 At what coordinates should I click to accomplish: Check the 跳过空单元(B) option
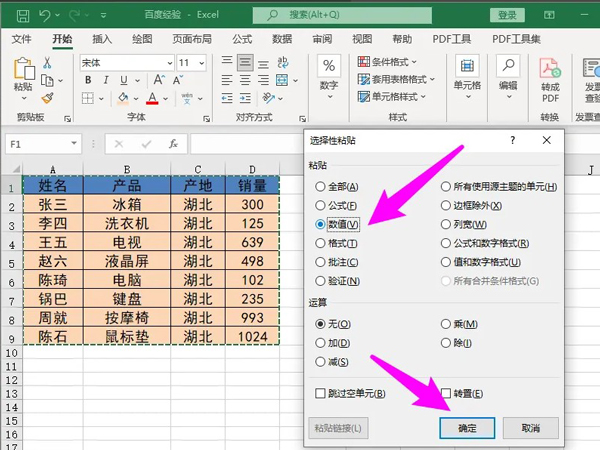click(x=320, y=393)
